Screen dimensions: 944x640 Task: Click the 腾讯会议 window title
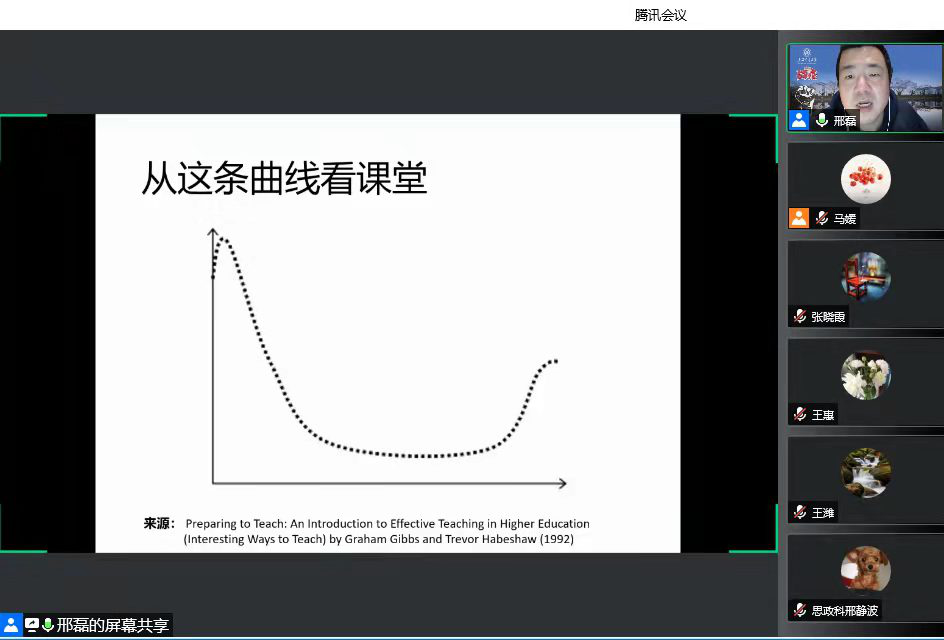(661, 15)
